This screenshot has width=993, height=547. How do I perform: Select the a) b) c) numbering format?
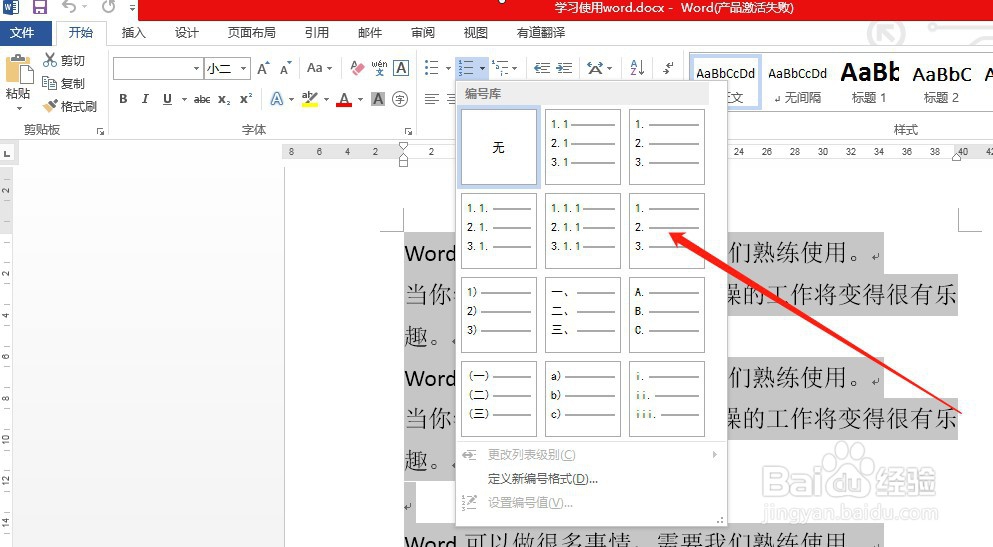(x=583, y=399)
